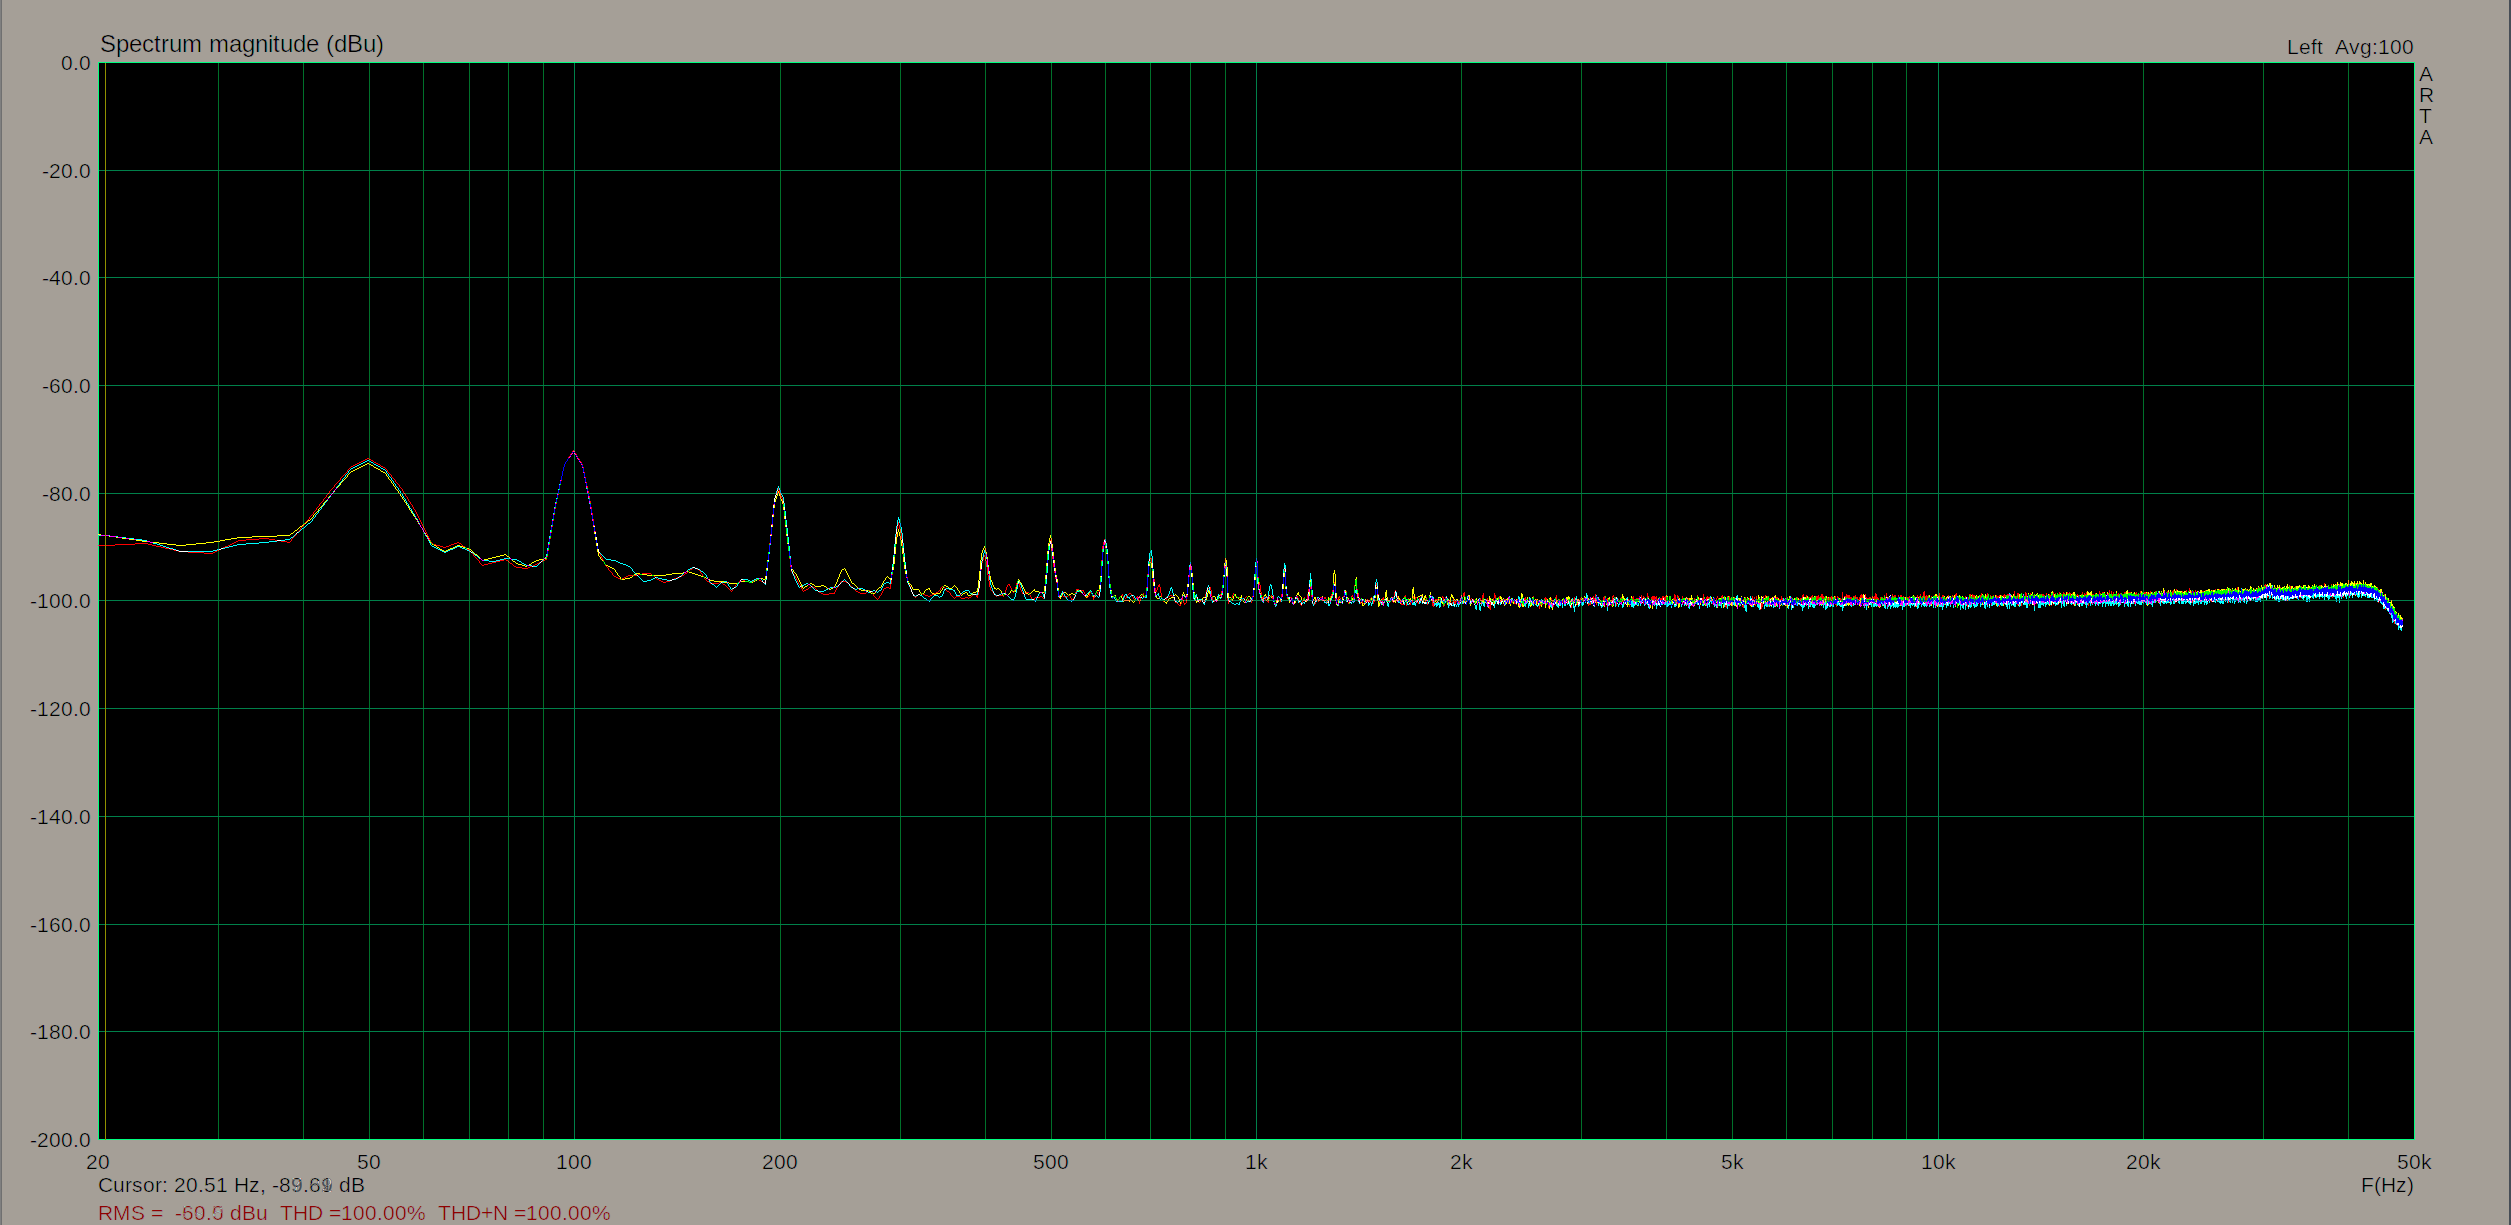Click the '200' frequency axis label

[780, 1162]
